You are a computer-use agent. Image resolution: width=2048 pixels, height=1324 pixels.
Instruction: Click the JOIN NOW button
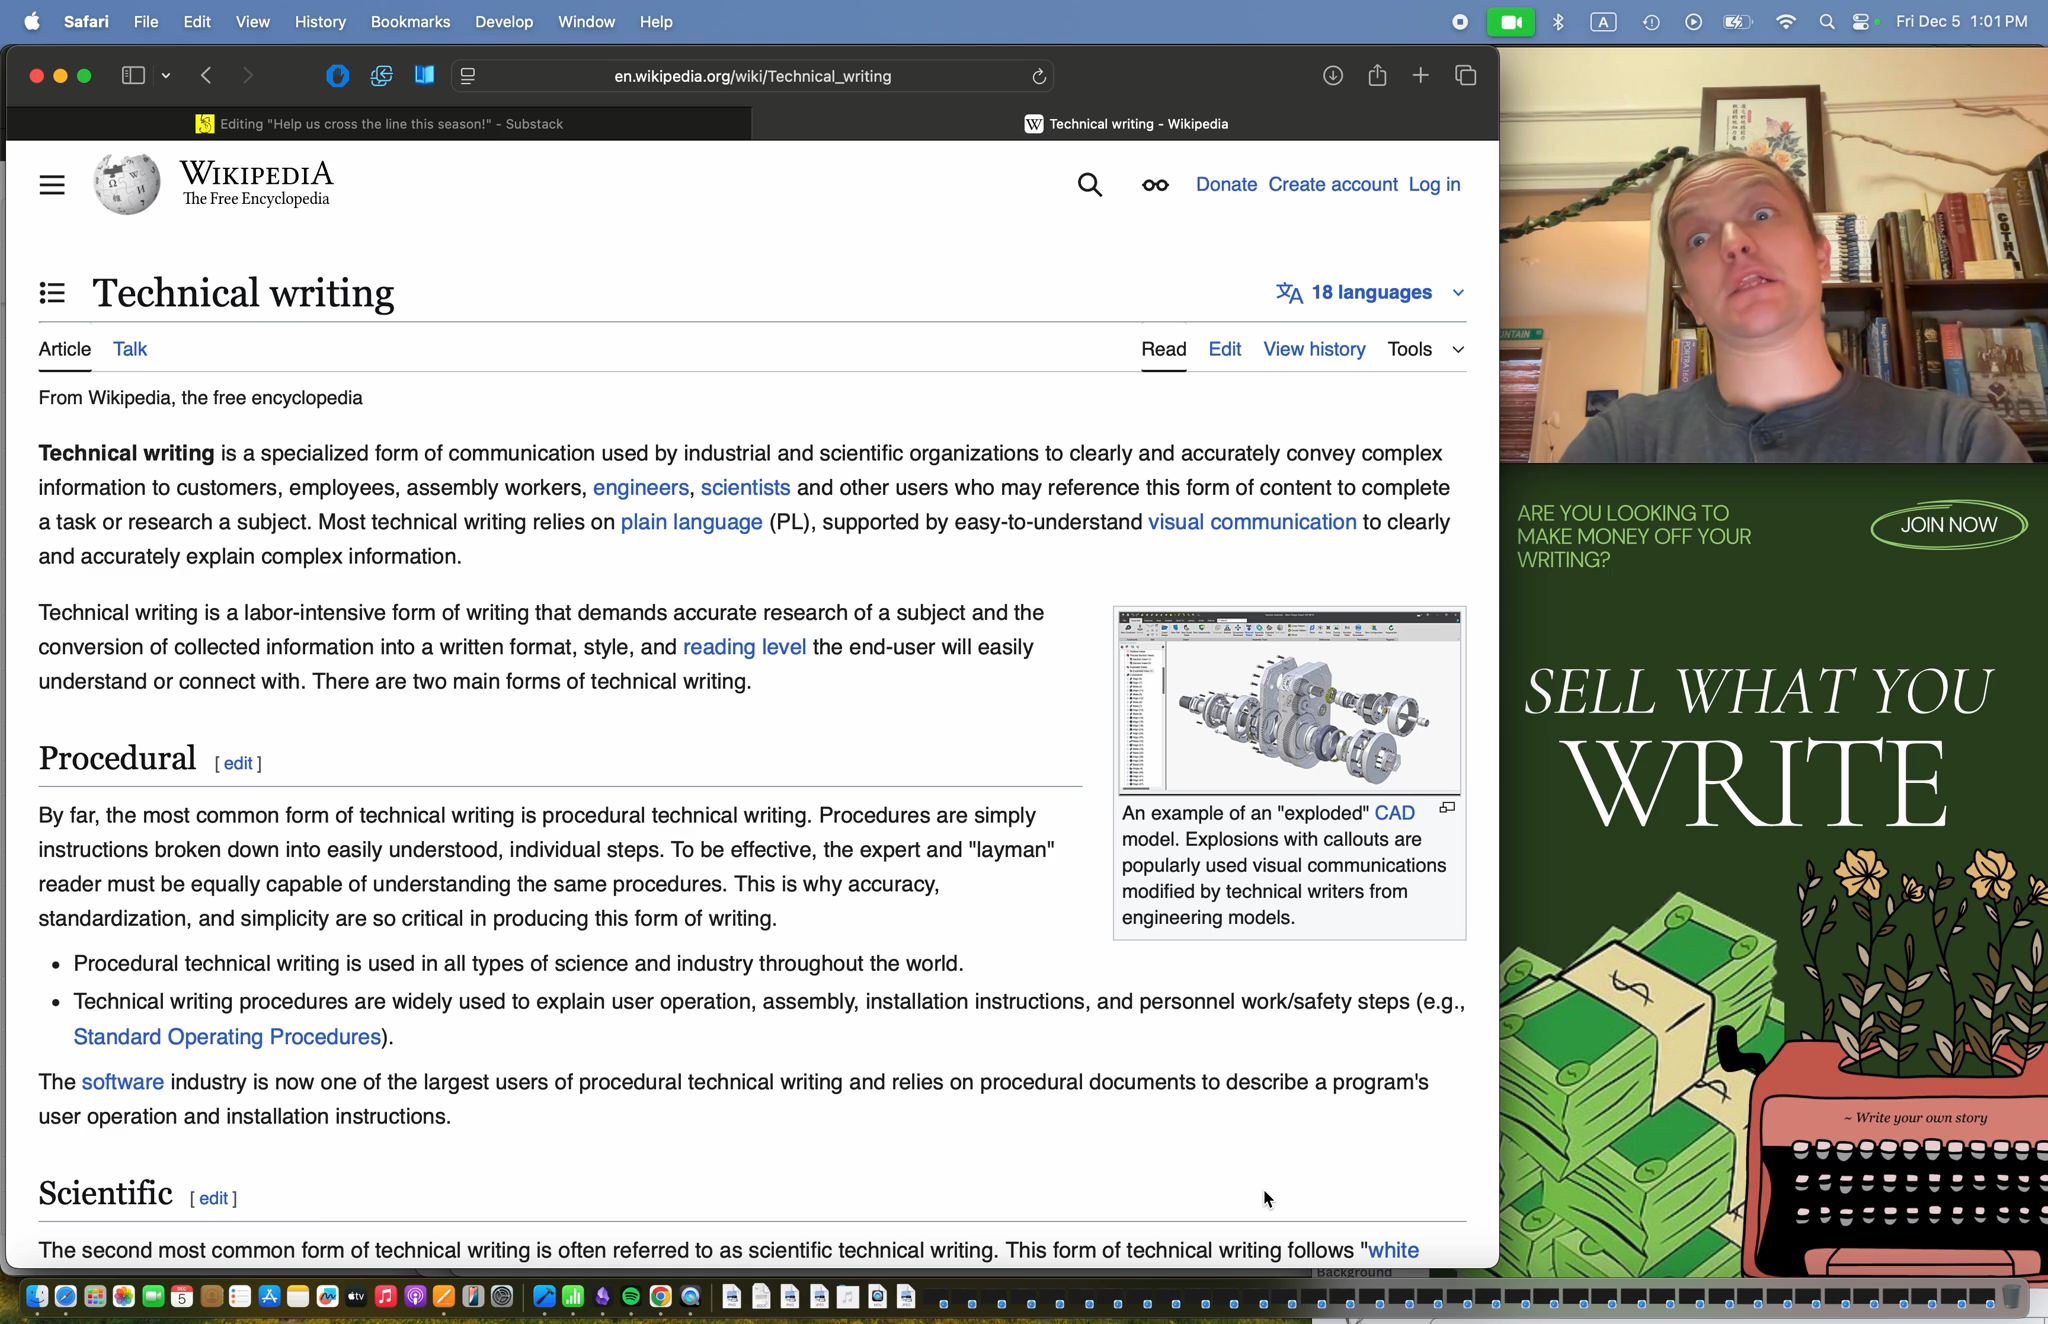point(1948,525)
